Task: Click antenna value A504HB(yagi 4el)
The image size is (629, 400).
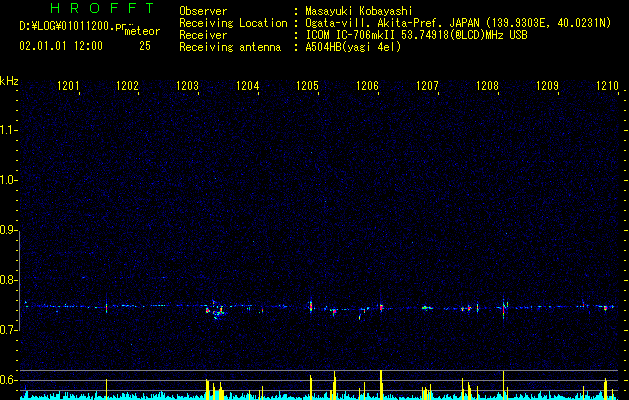Action: tap(353, 47)
